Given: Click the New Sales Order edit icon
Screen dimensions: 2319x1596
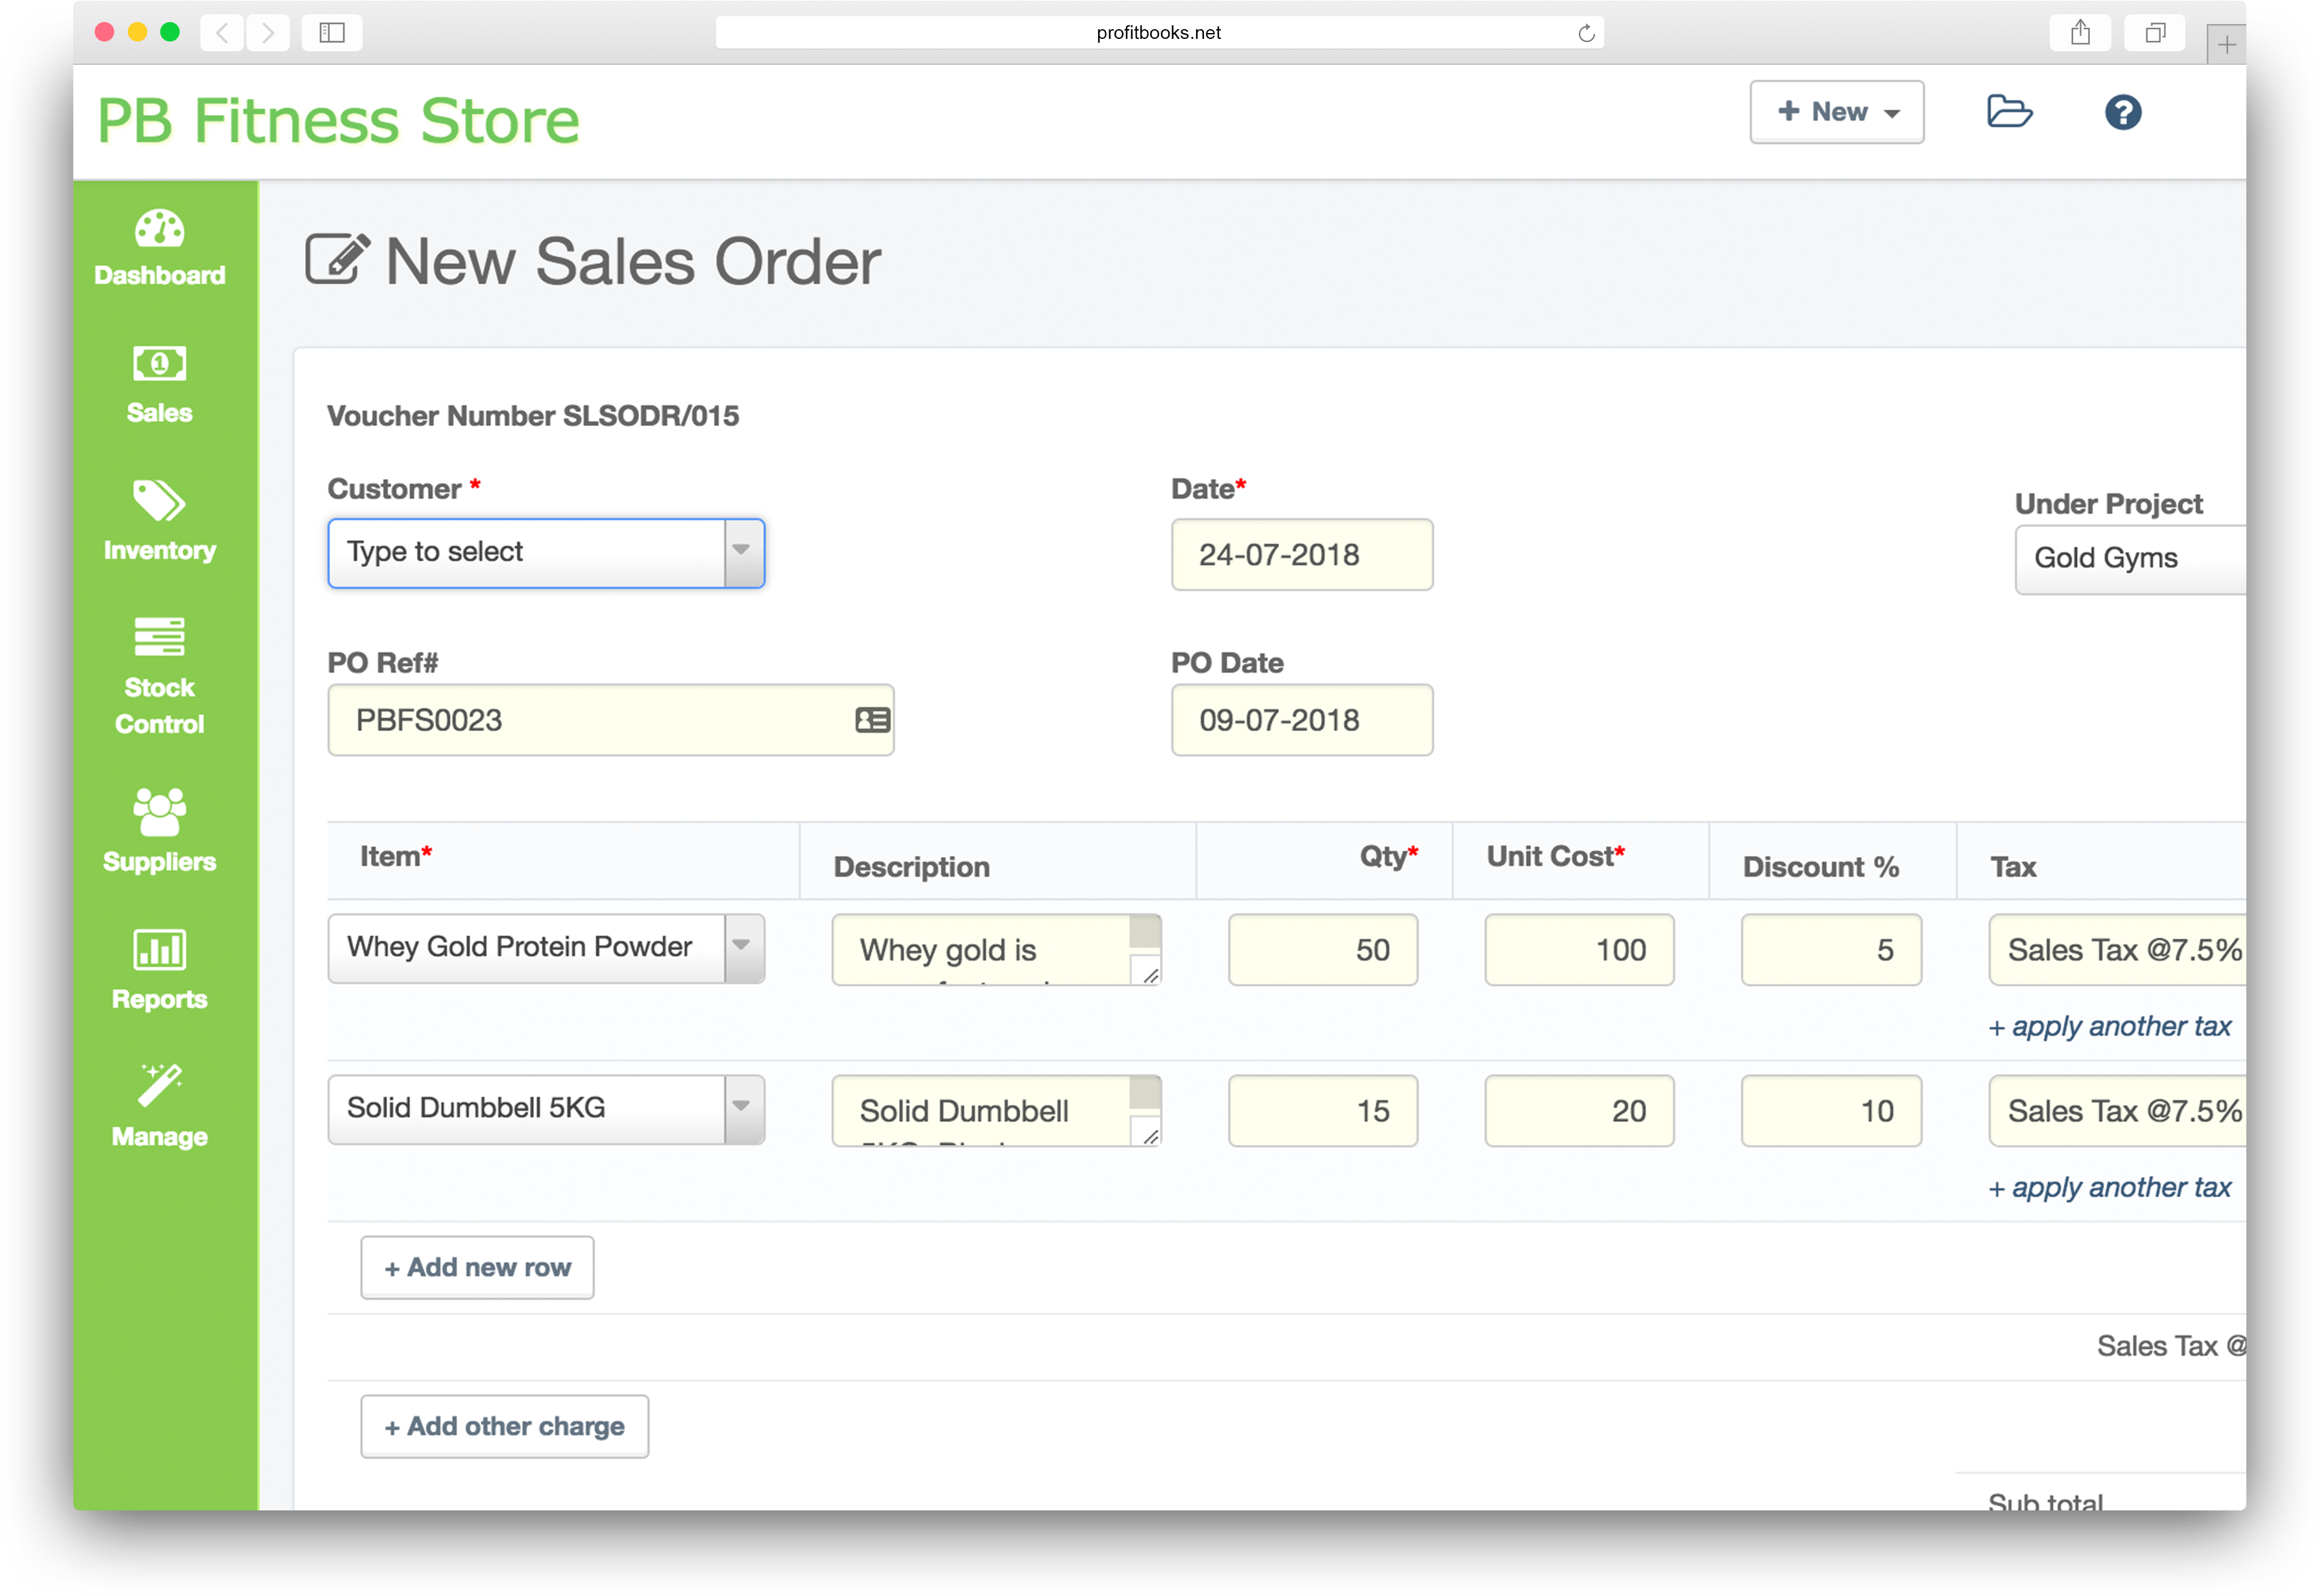Looking at the screenshot, I should [337, 260].
